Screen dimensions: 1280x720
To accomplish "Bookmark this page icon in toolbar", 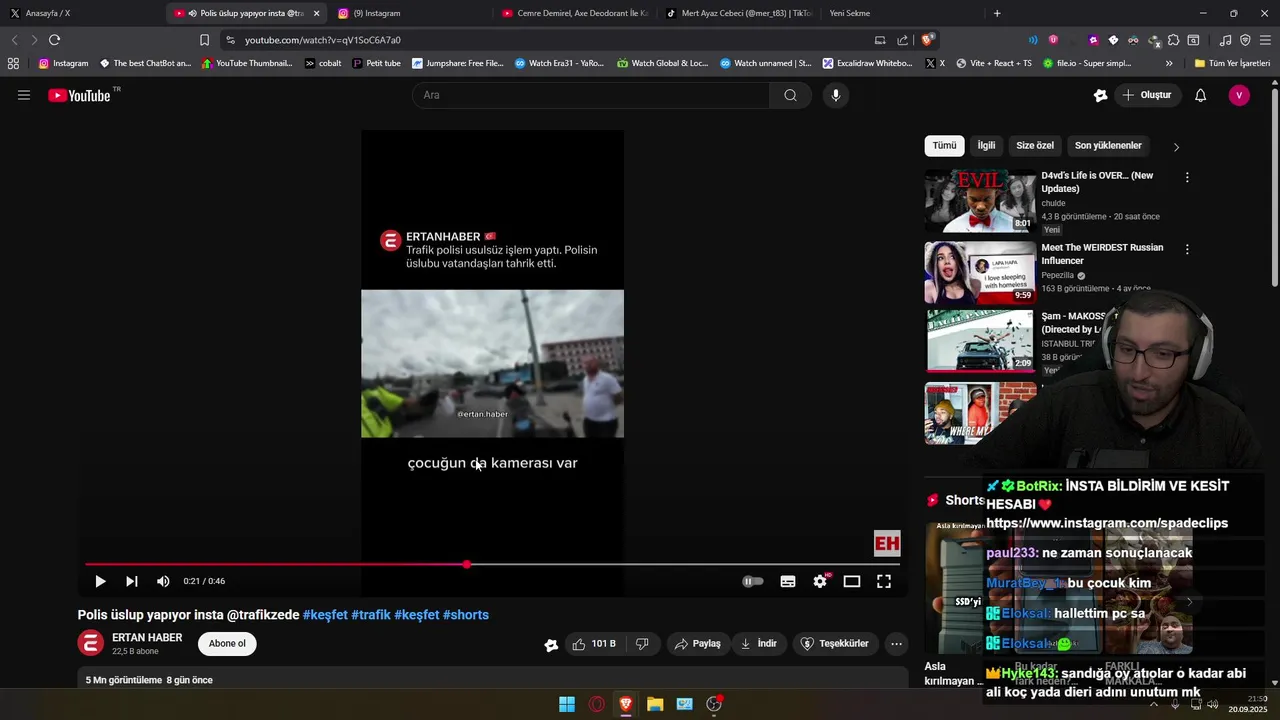I will coord(204,40).
